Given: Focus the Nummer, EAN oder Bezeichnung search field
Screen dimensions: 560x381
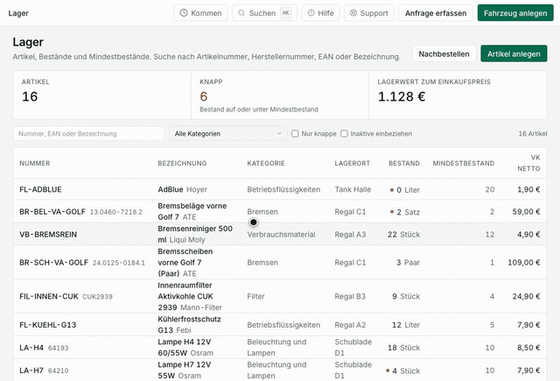Looking at the screenshot, I should [89, 134].
